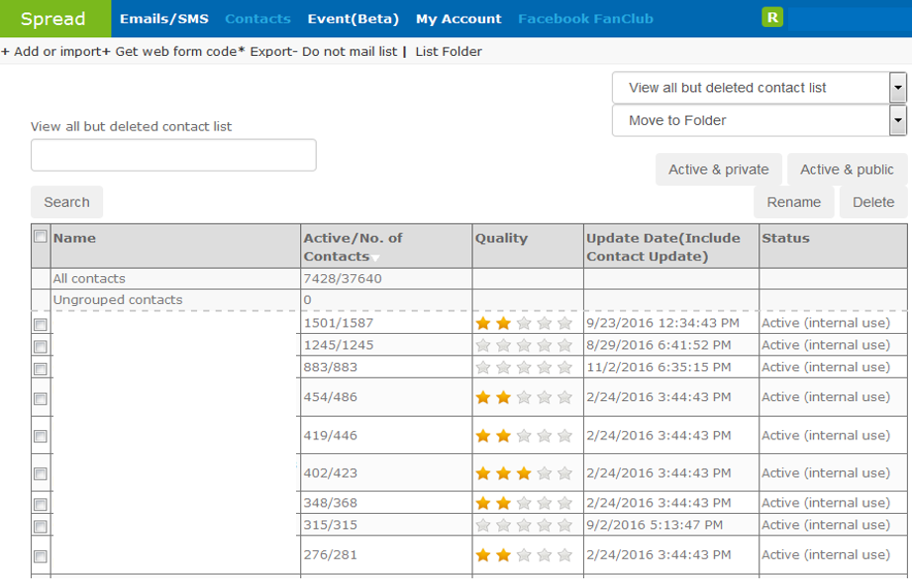Click the quality stars in the 1501/1587 row

coord(523,323)
